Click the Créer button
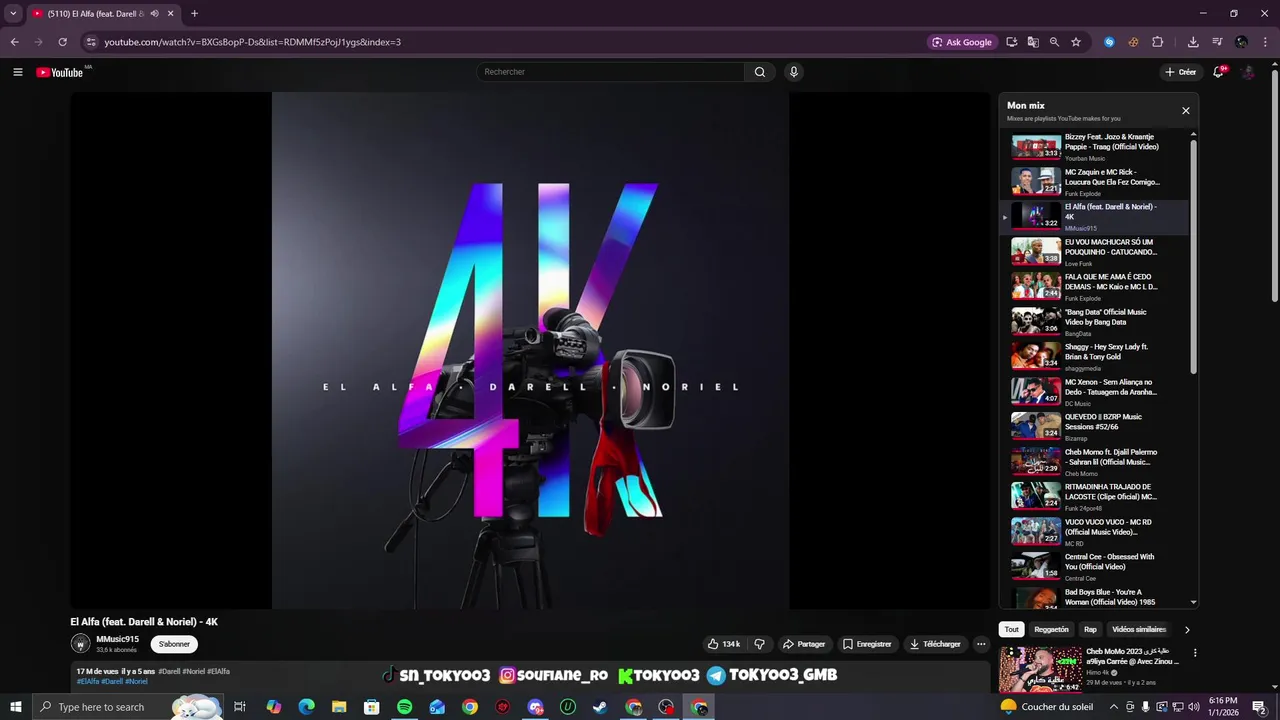Screen dimensions: 1280x720 coord(1181,72)
